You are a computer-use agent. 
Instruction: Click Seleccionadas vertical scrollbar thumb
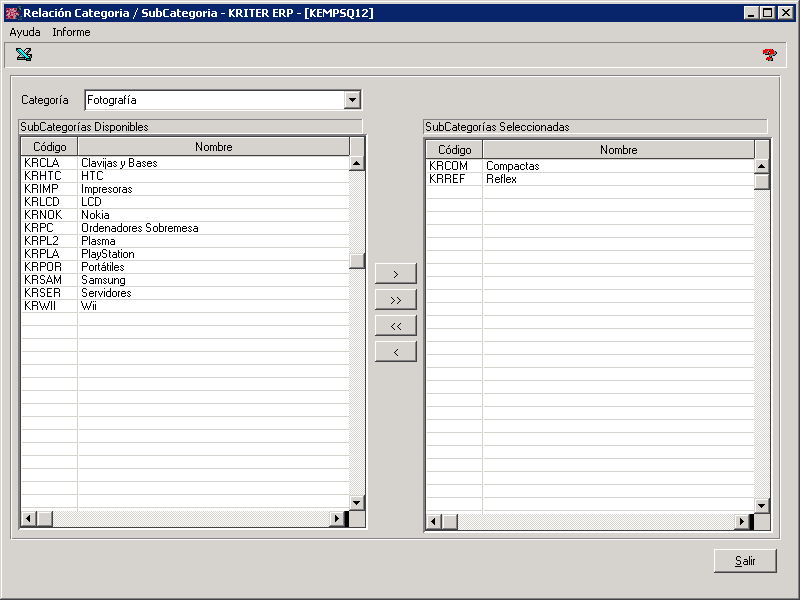tap(762, 182)
